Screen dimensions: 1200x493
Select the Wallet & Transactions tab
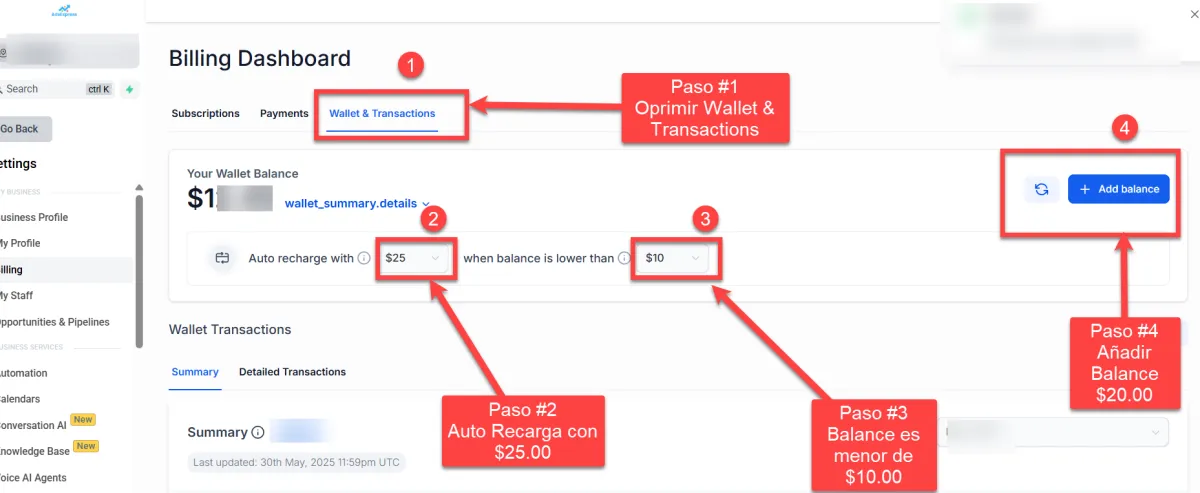(x=383, y=114)
